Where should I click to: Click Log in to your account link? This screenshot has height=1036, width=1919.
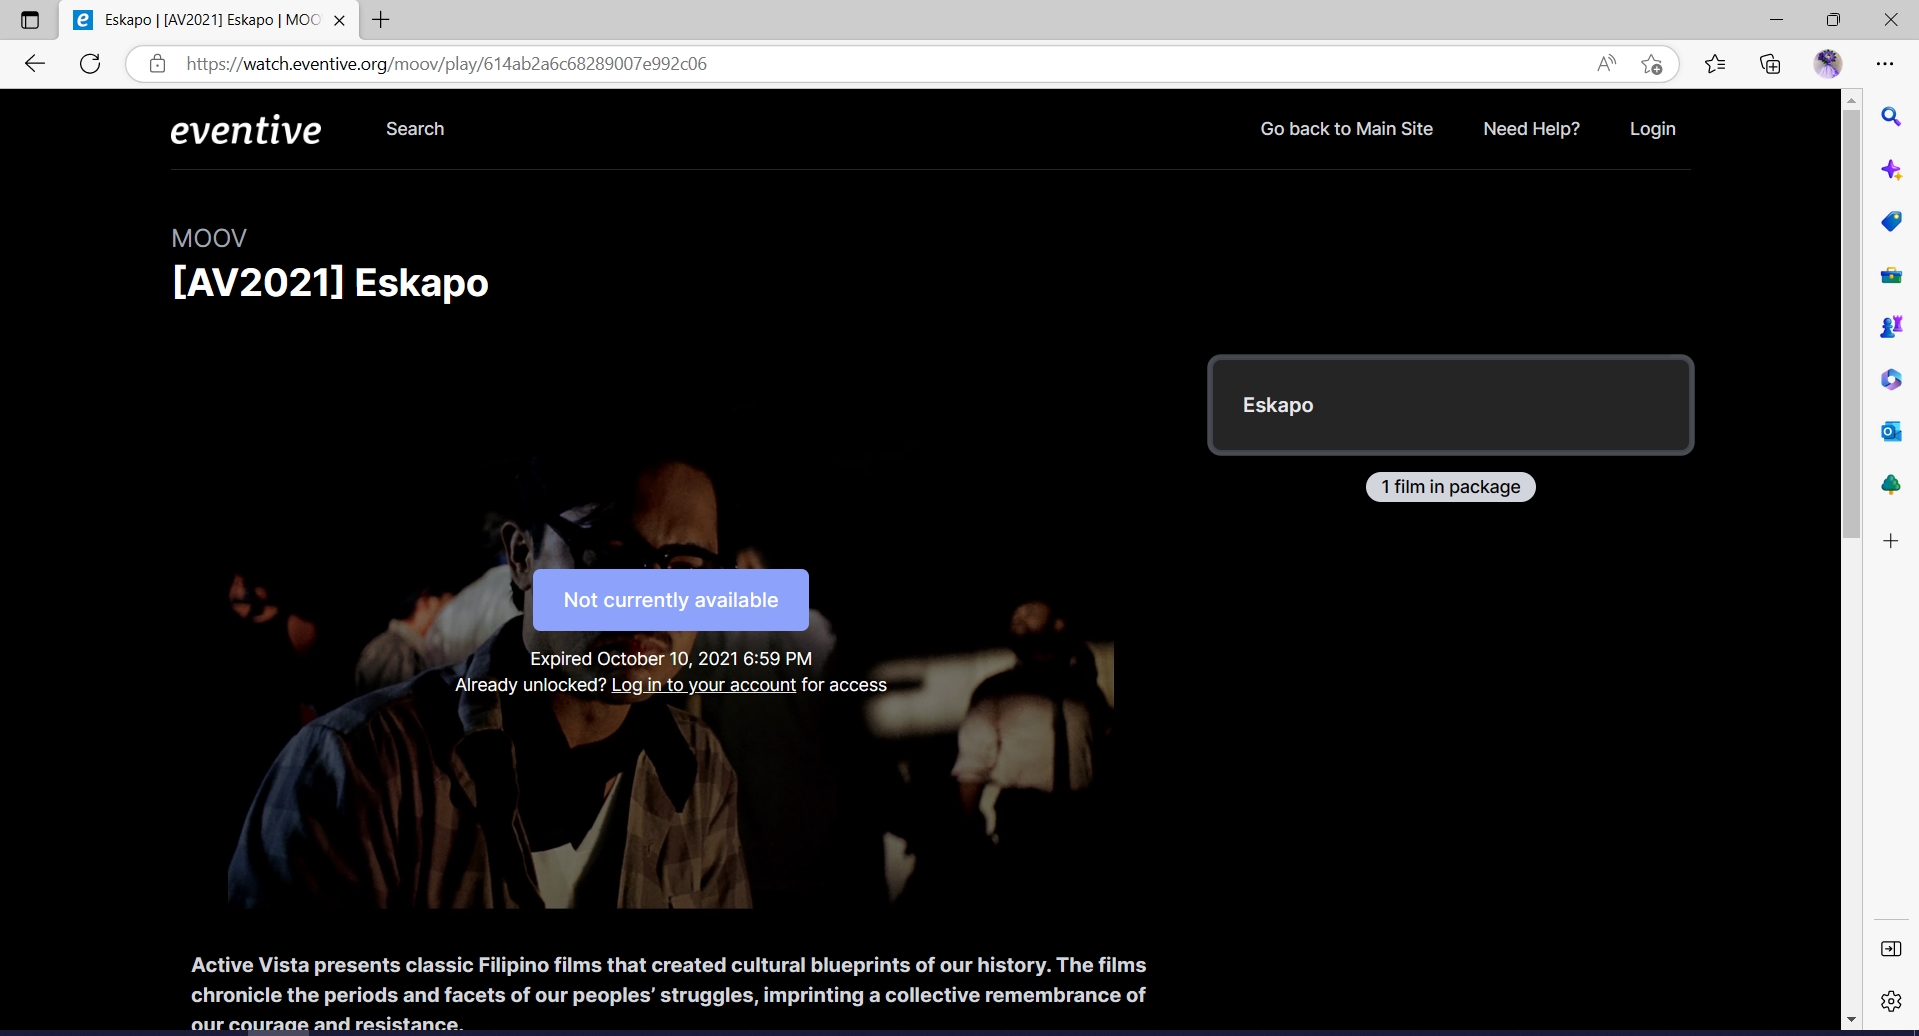click(x=702, y=685)
